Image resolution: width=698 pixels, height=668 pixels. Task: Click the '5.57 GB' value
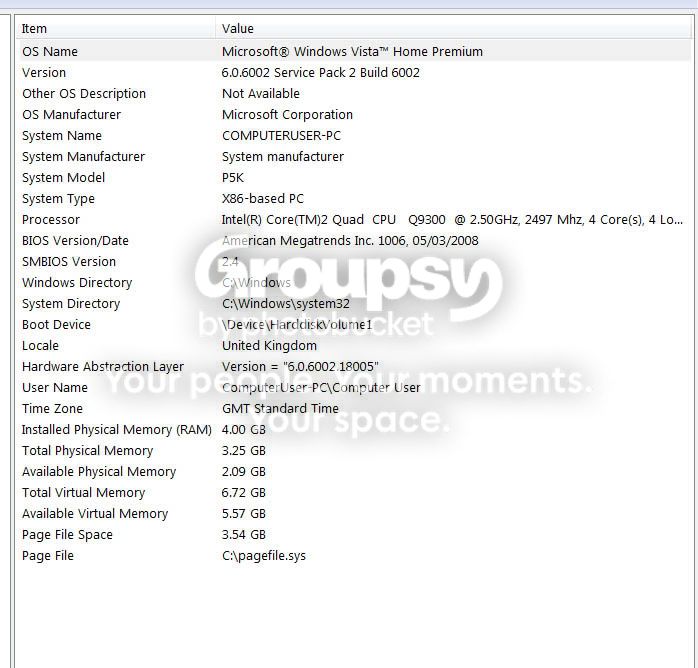(x=244, y=514)
